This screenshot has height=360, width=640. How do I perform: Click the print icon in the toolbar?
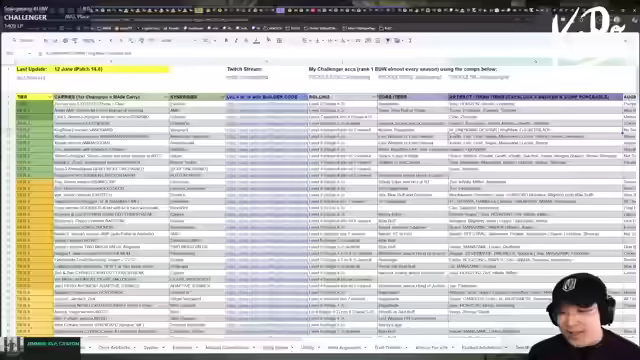coord(65,40)
